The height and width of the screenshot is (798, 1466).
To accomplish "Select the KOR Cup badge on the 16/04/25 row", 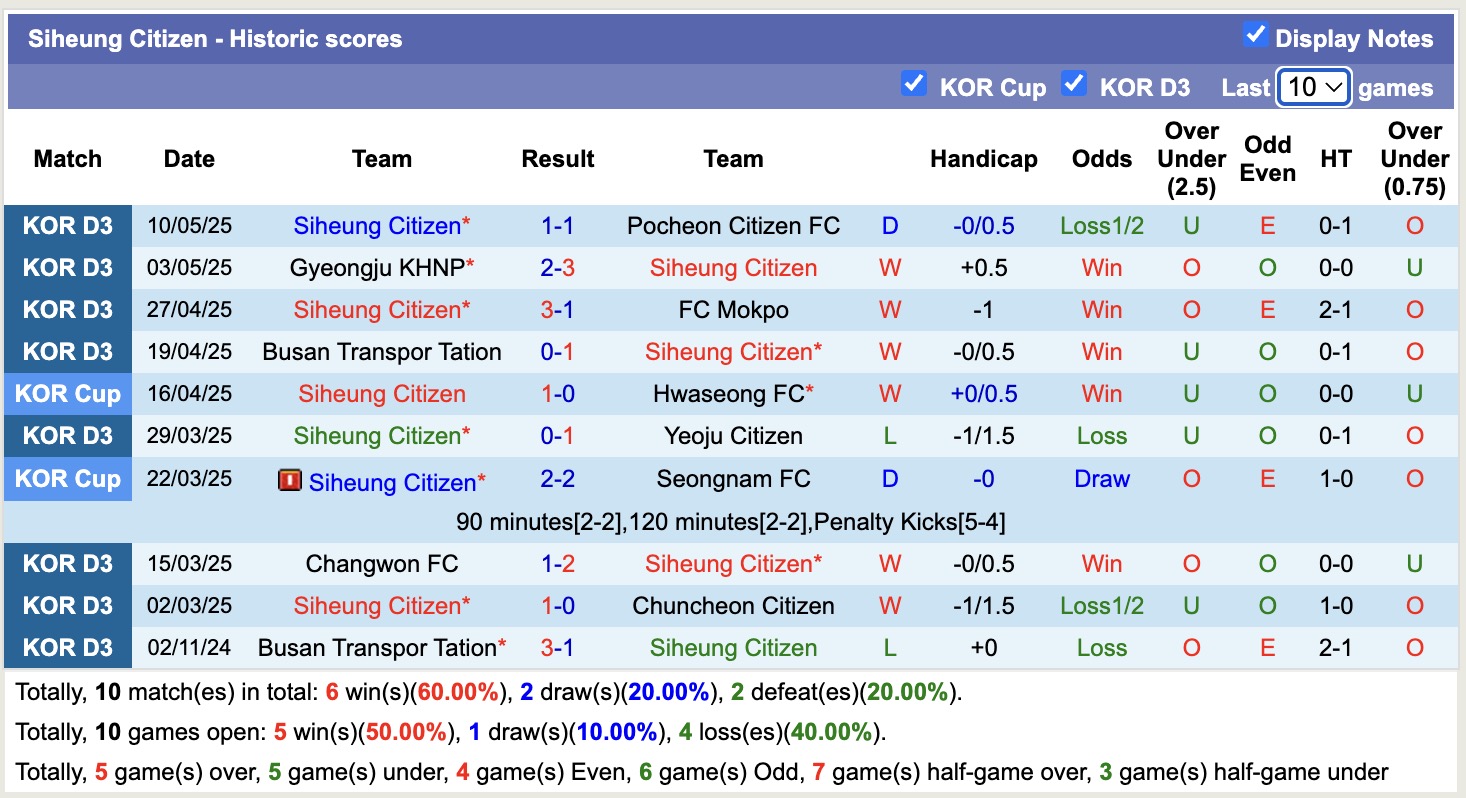I will coord(67,393).
